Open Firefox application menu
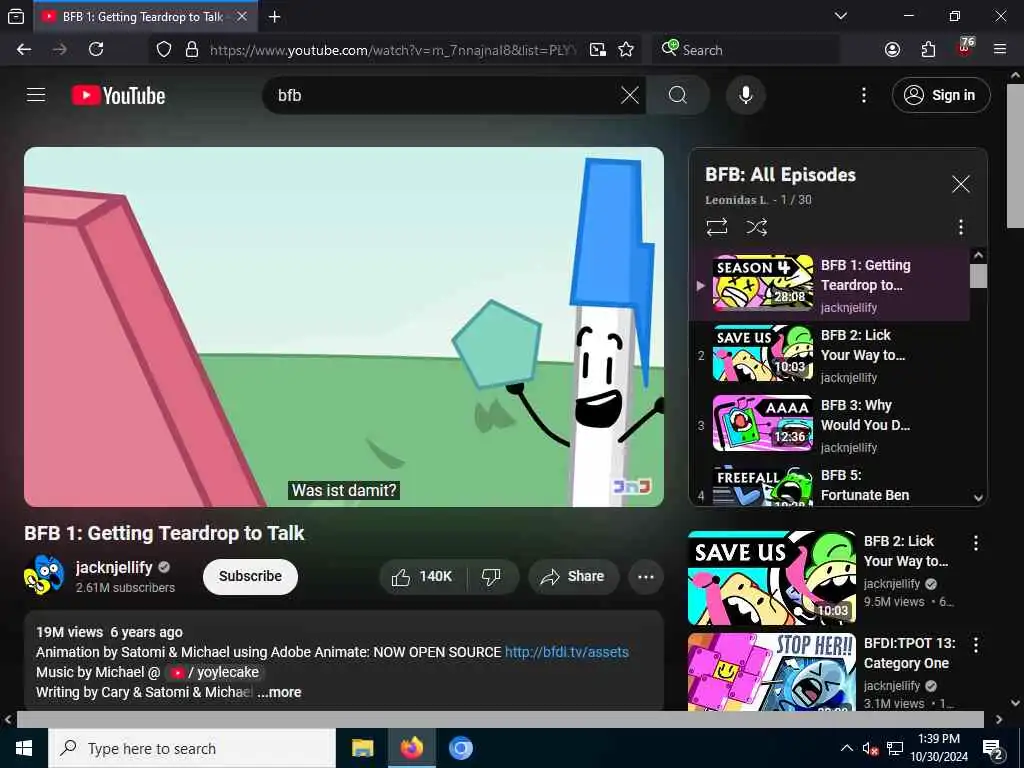The height and width of the screenshot is (768, 1024). (x=1000, y=50)
